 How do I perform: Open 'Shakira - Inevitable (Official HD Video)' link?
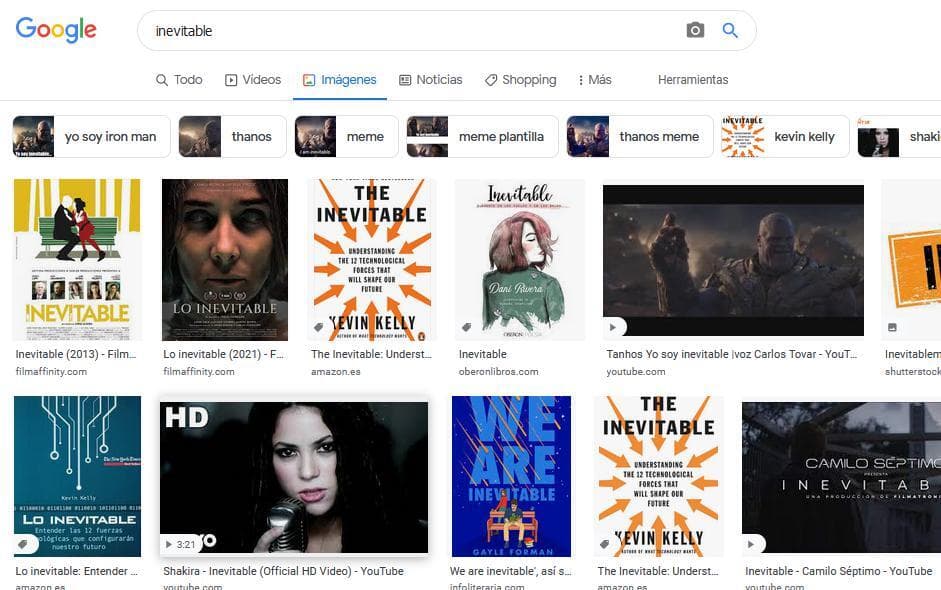[283, 571]
